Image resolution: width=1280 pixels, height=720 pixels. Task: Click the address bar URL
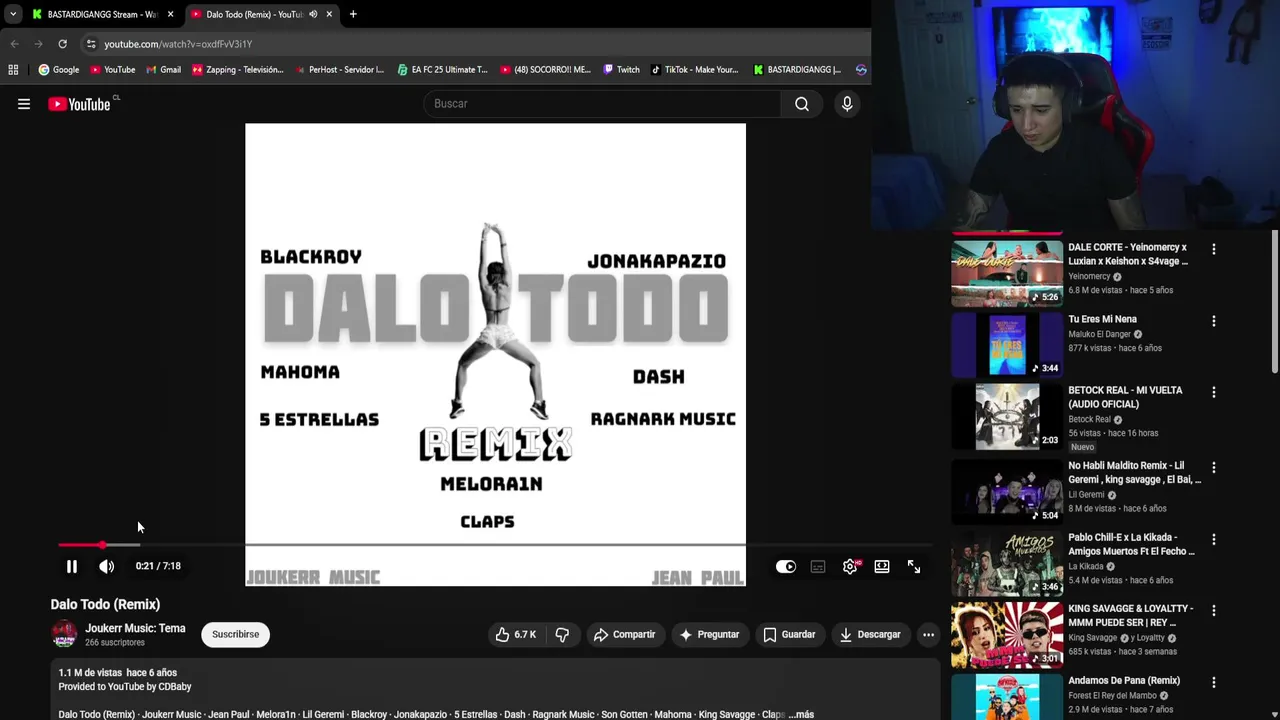[178, 44]
